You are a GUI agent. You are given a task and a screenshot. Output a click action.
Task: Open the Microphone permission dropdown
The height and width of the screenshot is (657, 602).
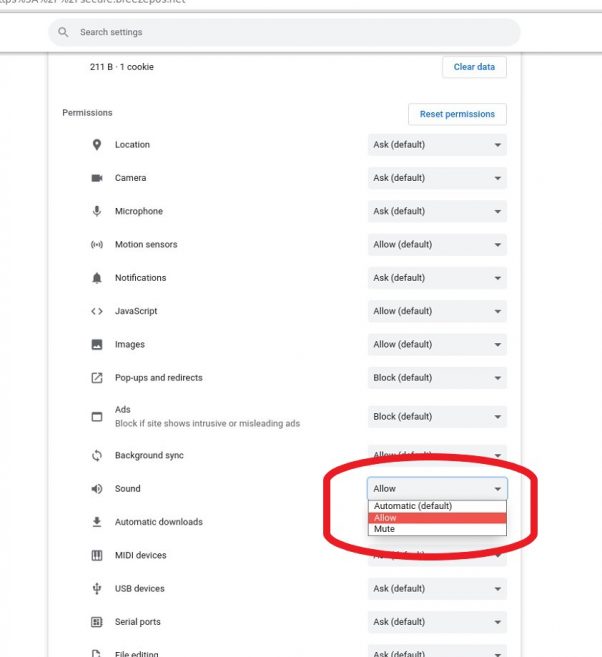tap(437, 211)
